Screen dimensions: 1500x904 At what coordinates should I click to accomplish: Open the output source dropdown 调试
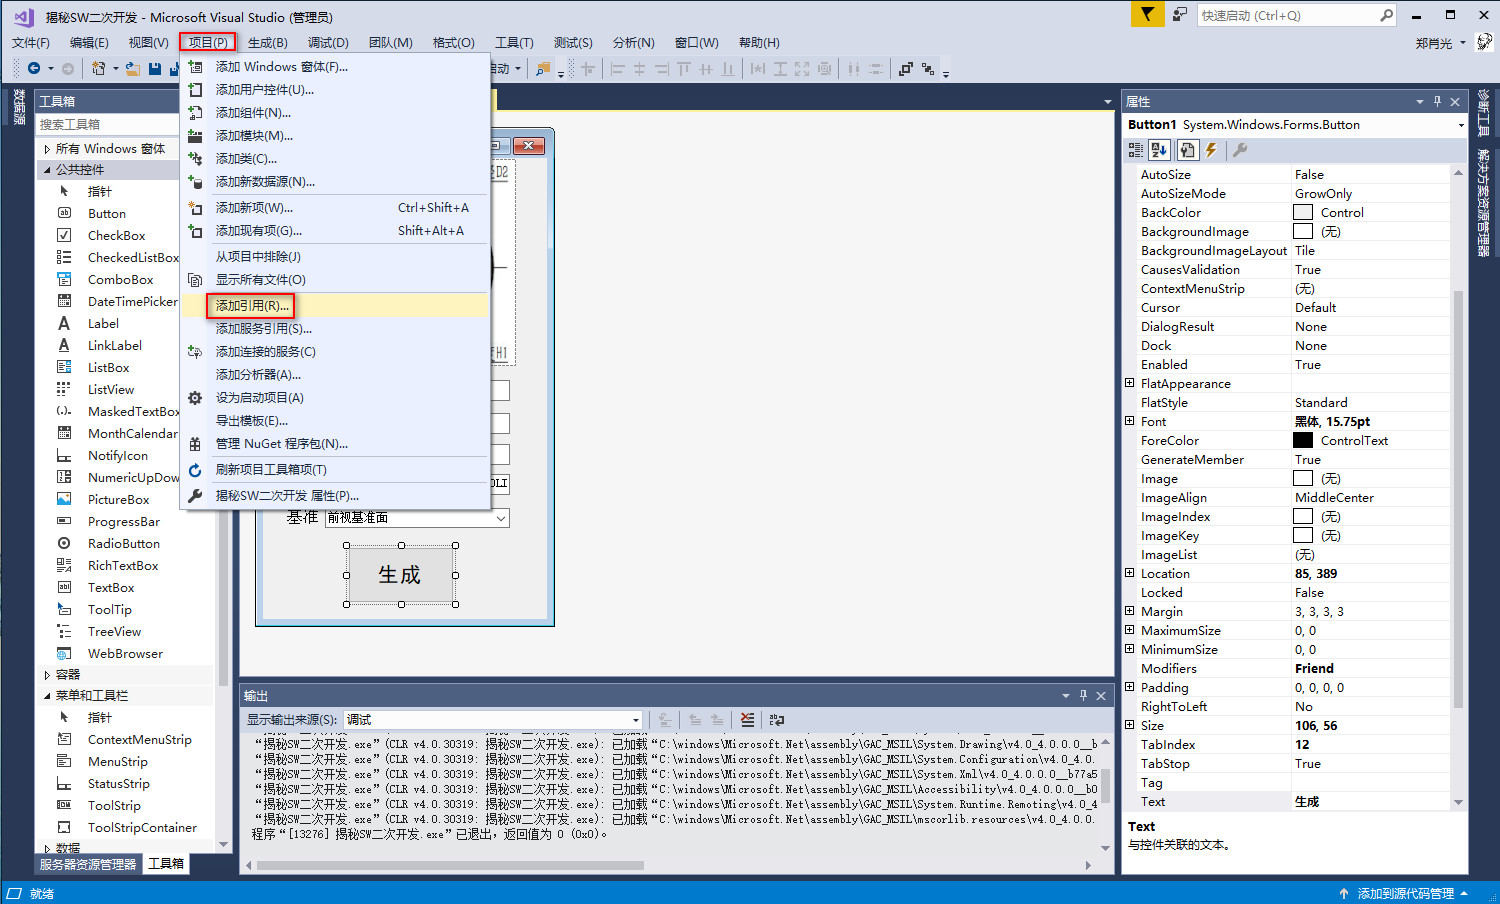coord(635,720)
